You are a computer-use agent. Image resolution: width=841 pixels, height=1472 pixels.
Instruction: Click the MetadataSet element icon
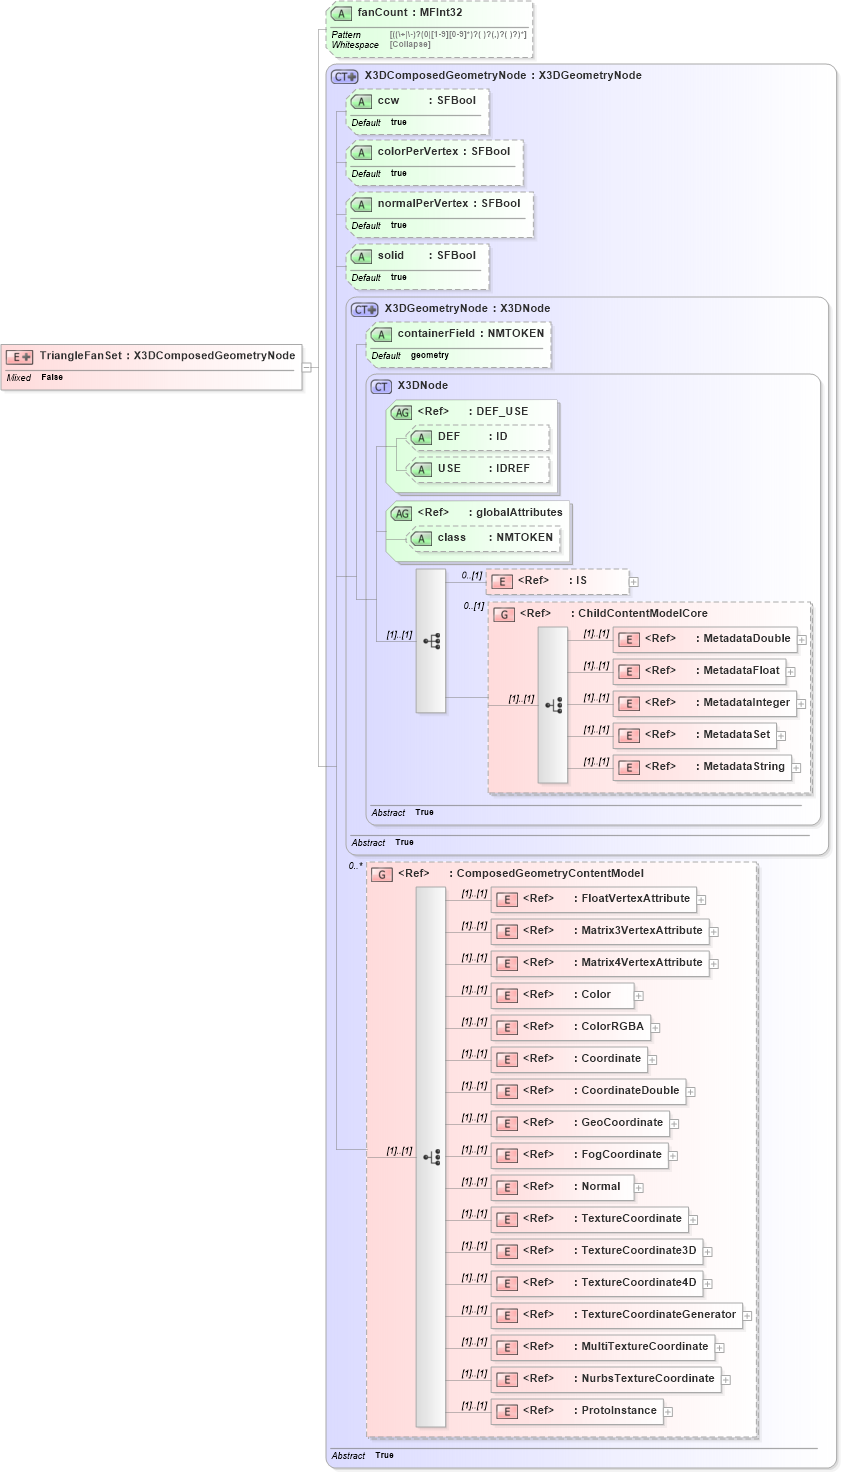click(629, 735)
